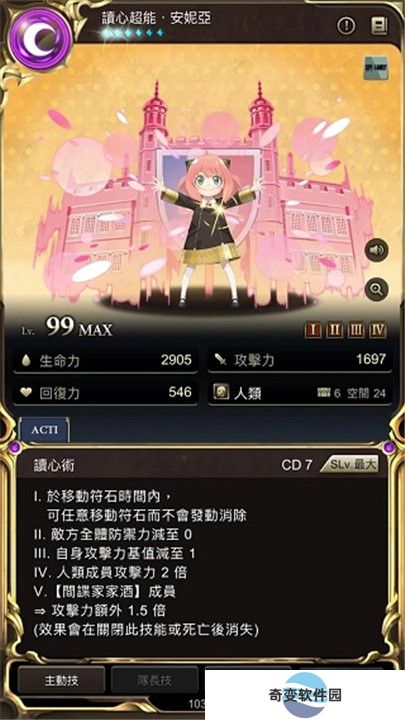Tap the 人類 race icon

click(221, 393)
